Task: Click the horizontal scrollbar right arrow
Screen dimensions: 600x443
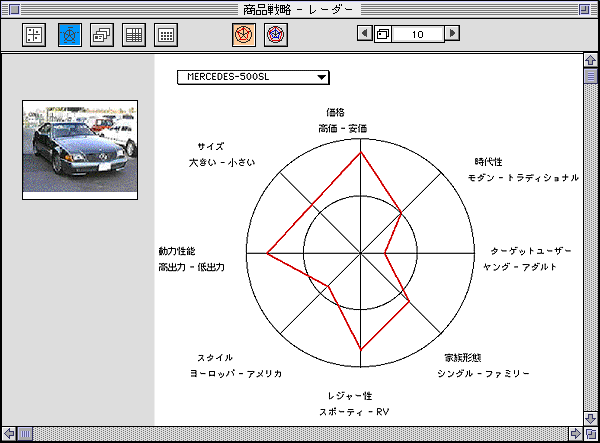Action: [575, 434]
